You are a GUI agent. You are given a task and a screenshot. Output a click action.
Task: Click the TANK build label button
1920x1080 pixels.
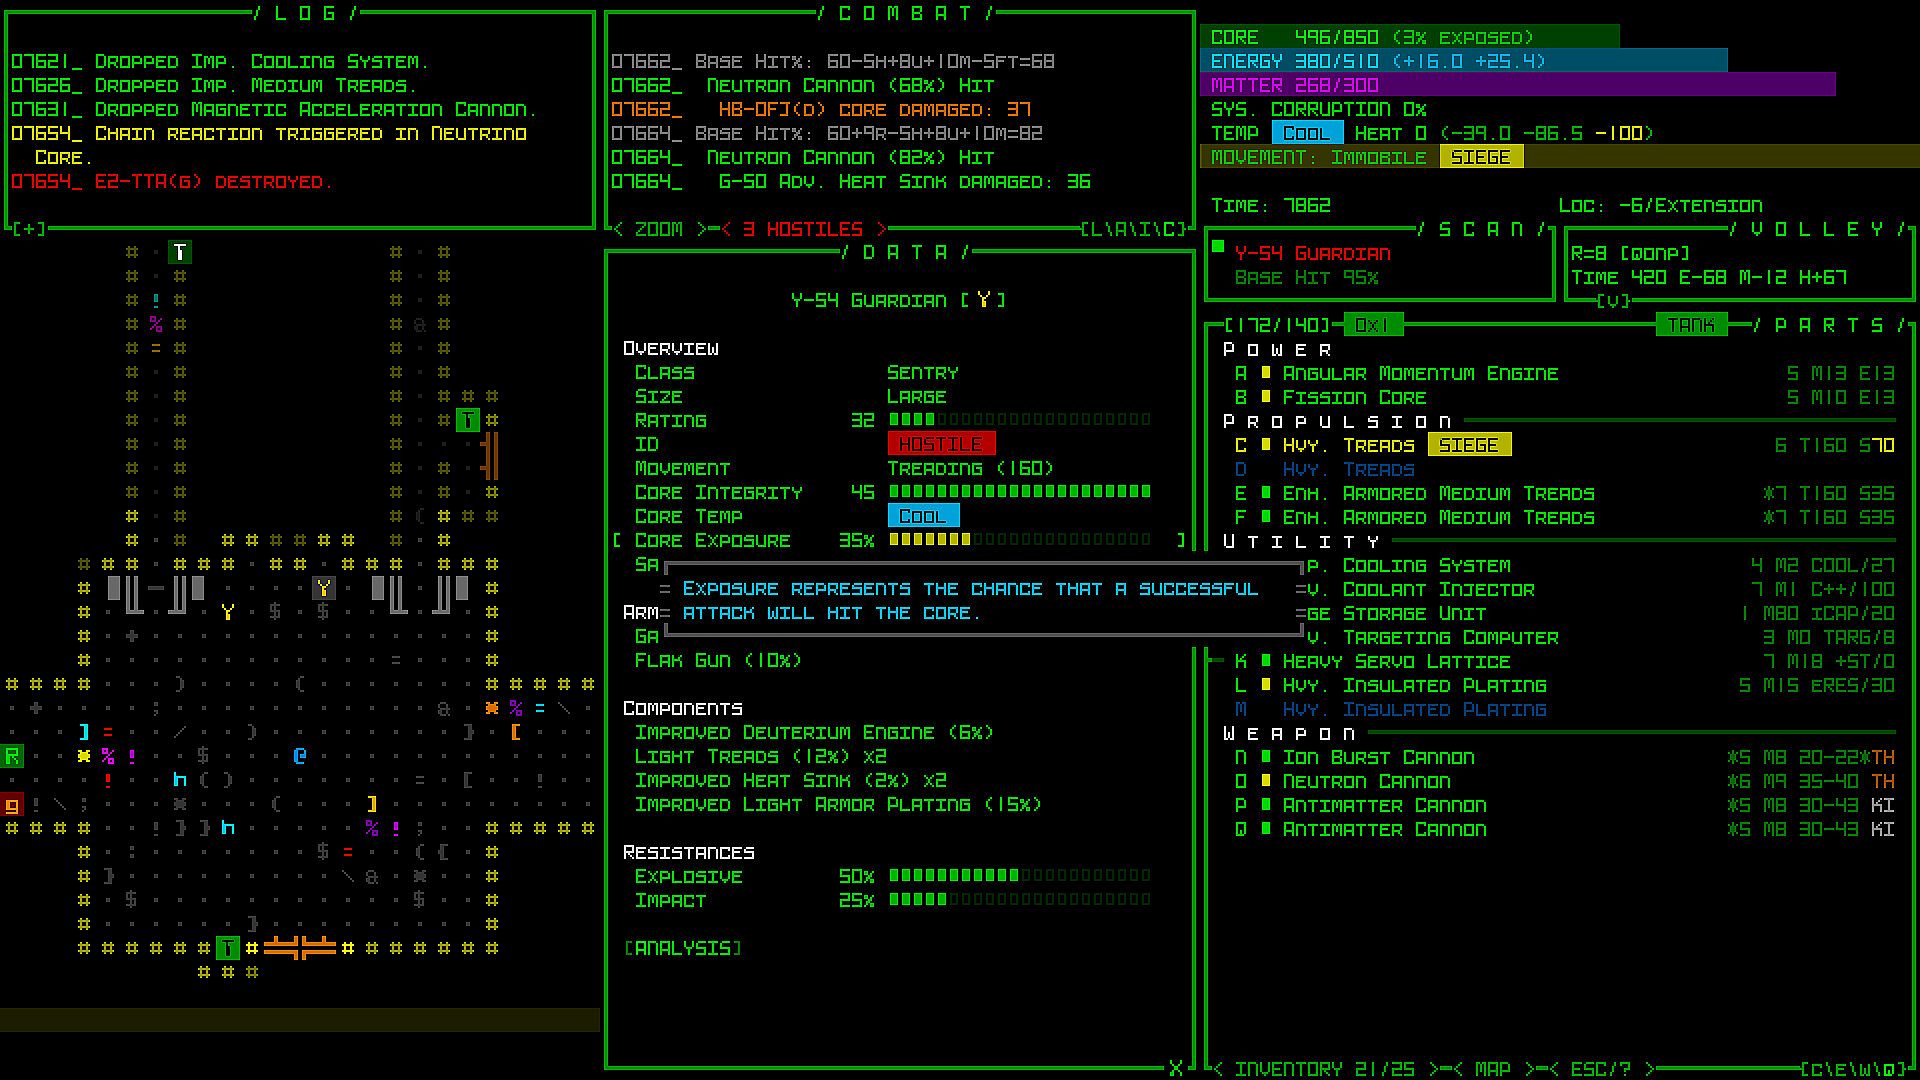coord(1691,325)
